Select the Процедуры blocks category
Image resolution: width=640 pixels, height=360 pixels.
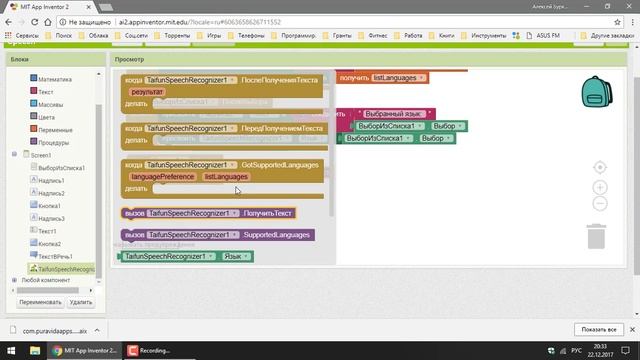tap(53, 142)
